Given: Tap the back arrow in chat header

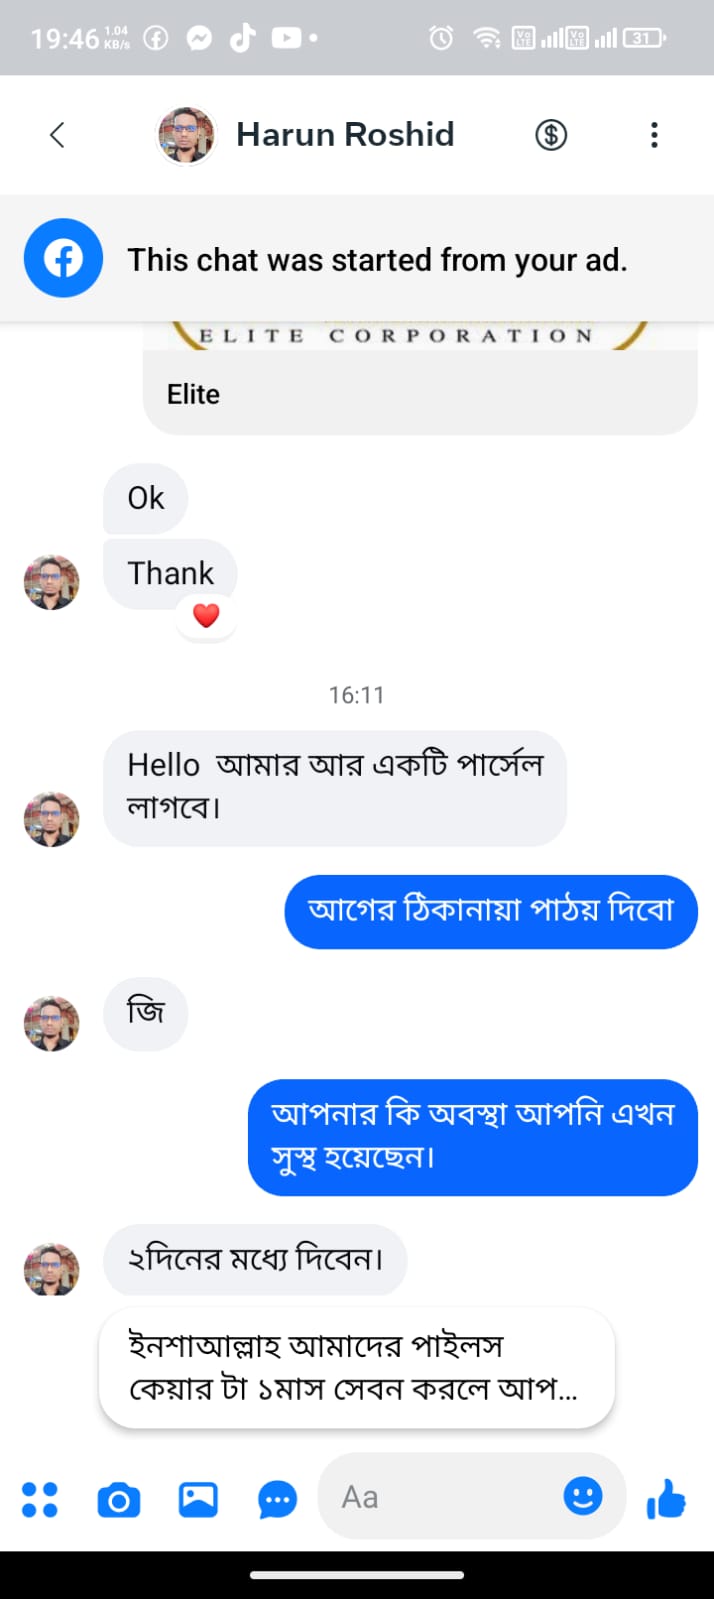Looking at the screenshot, I should pyautogui.click(x=57, y=135).
